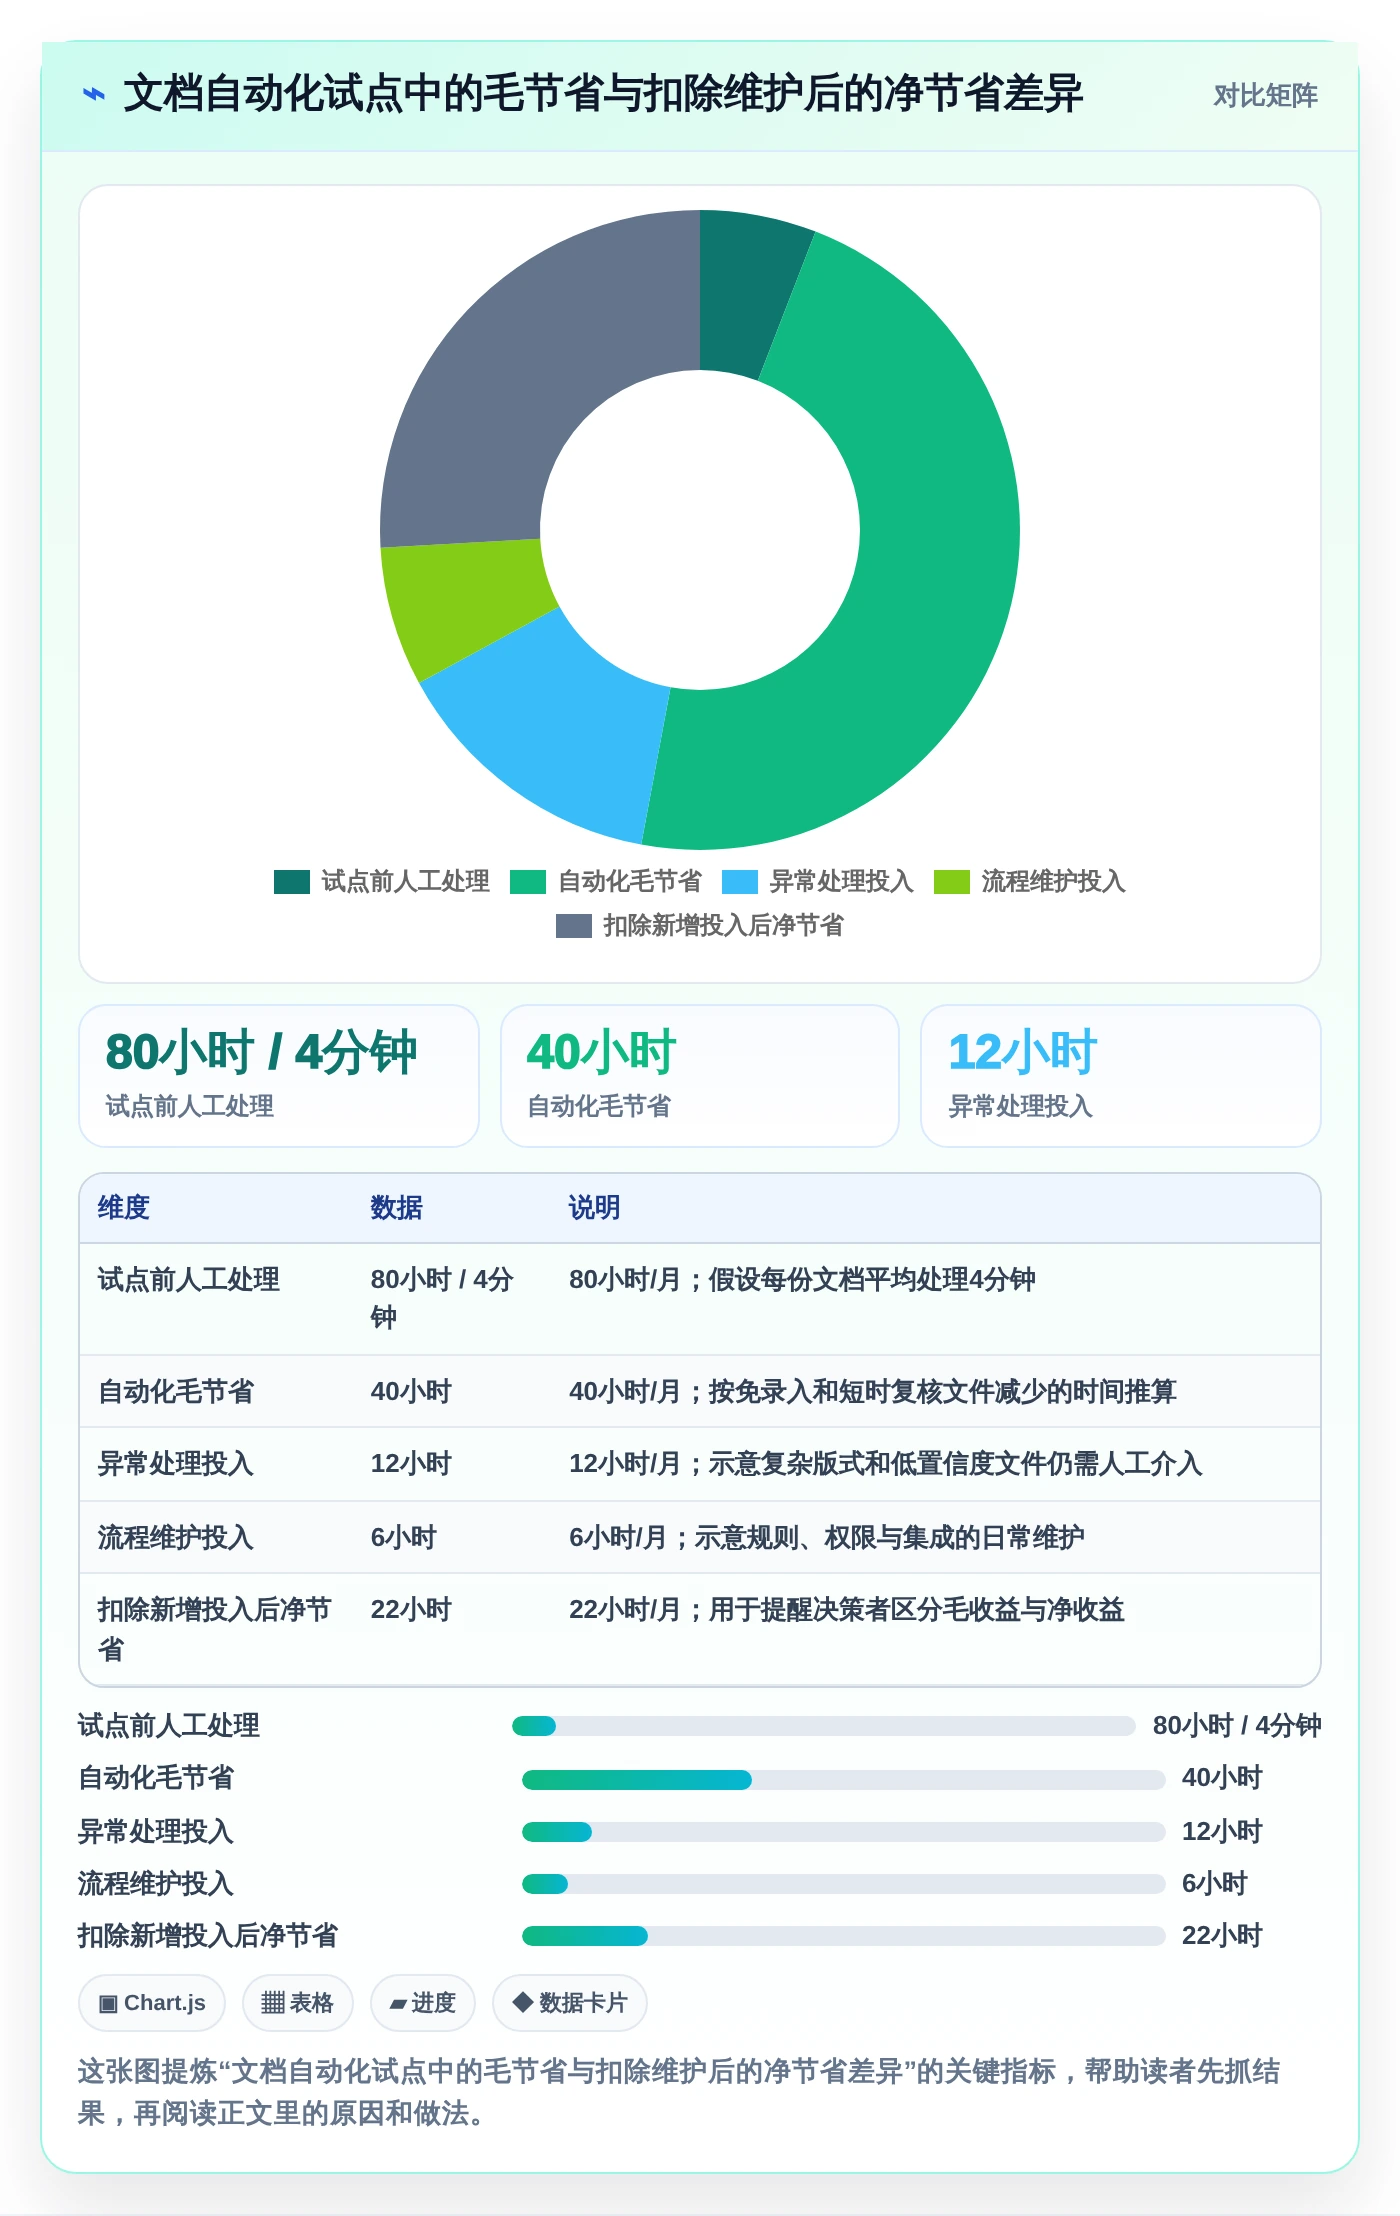1400x2216 pixels.
Task: Click the 6小时 cell in the table
Action: pos(404,1538)
